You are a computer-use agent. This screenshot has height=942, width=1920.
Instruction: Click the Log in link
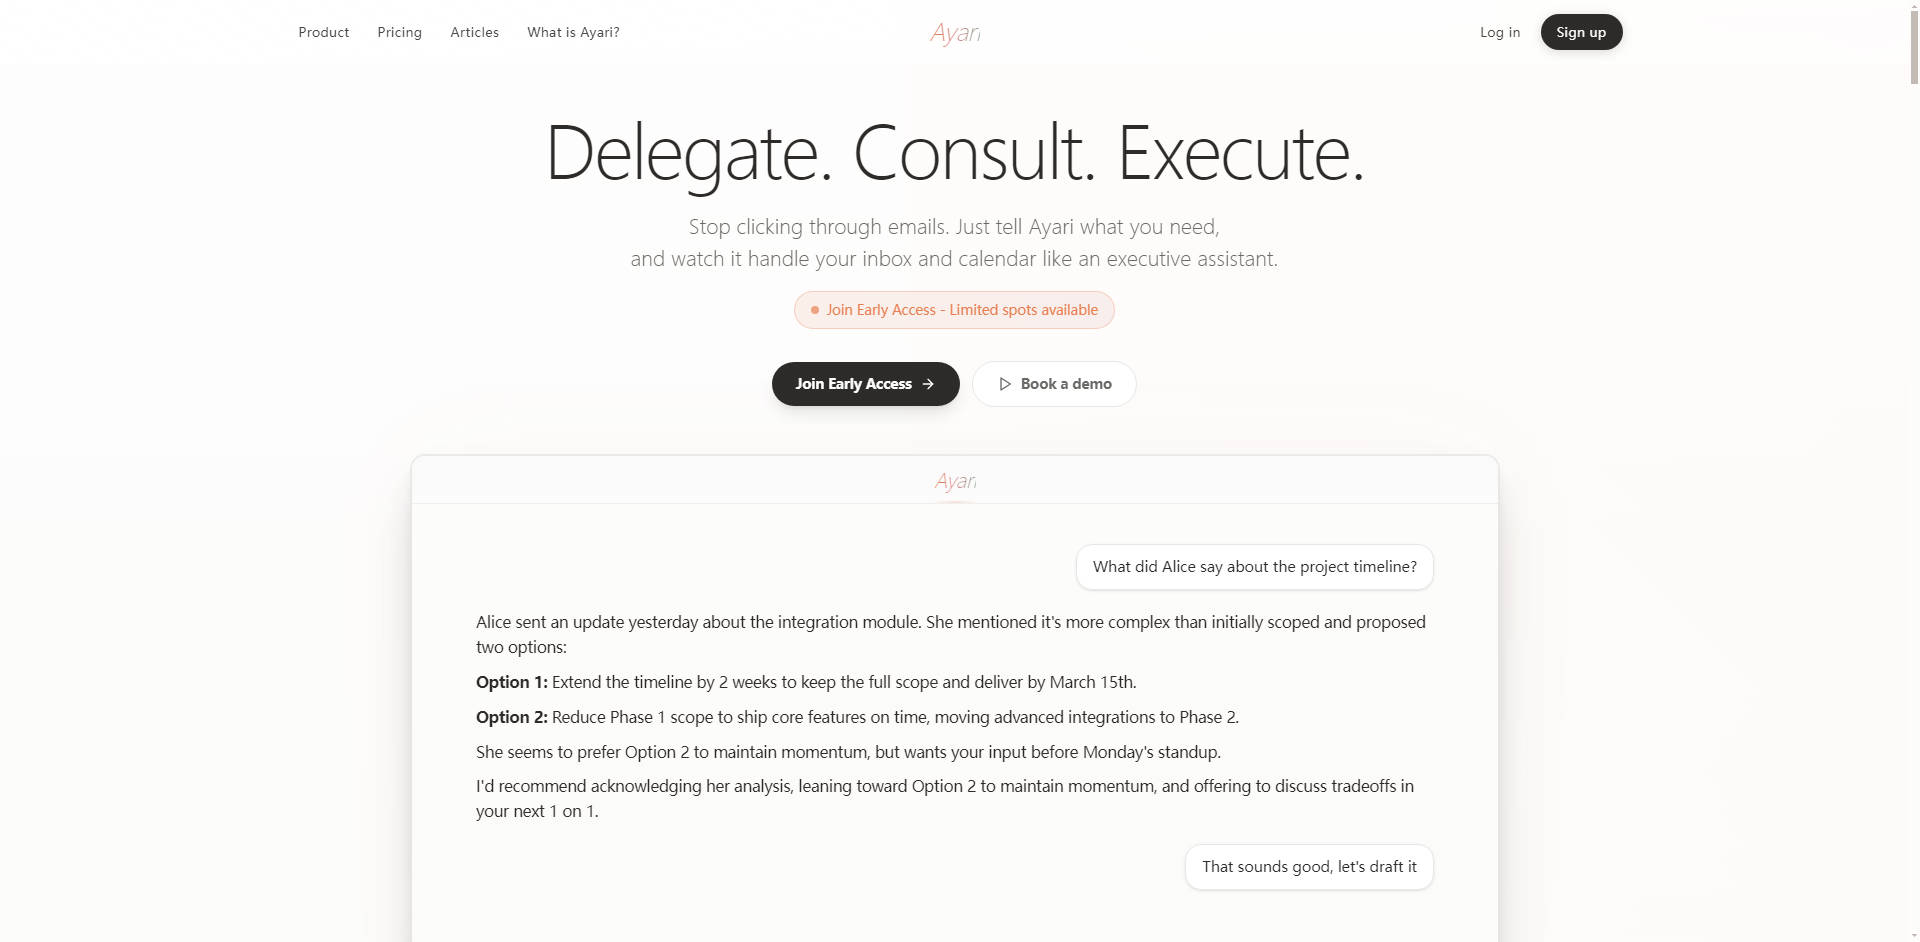tap(1500, 32)
